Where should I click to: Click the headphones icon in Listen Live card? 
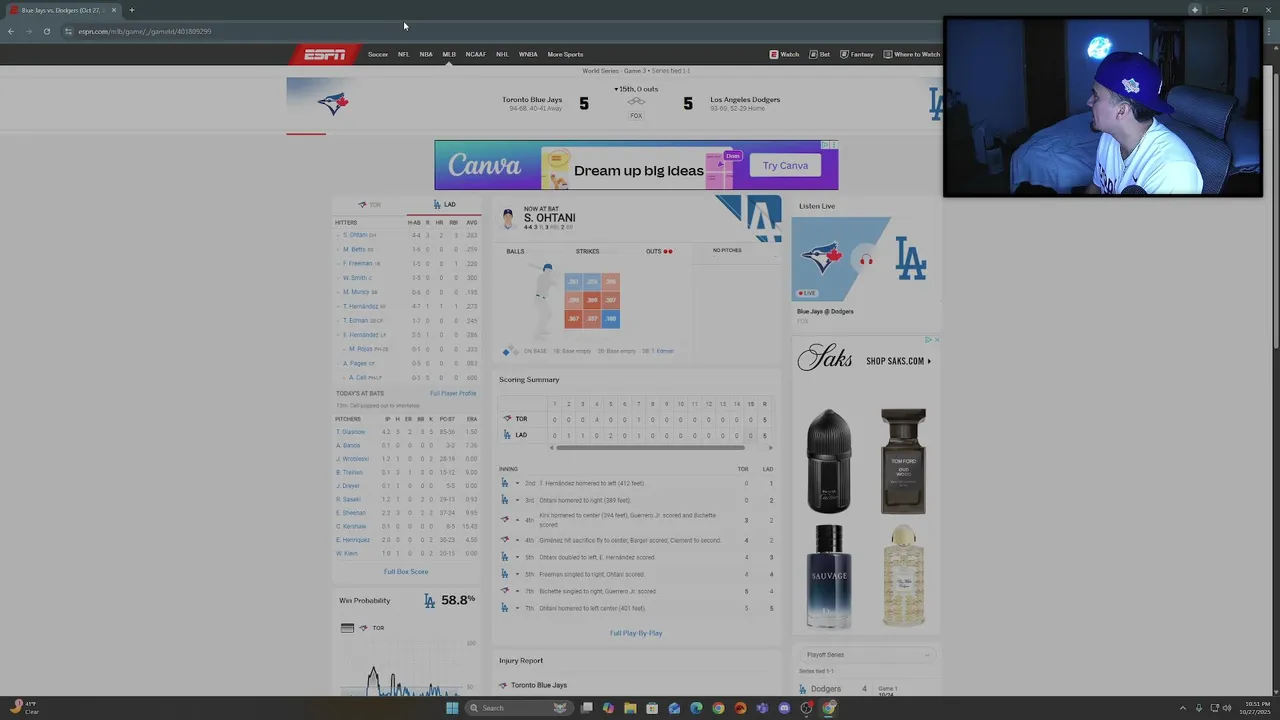pyautogui.click(x=866, y=260)
